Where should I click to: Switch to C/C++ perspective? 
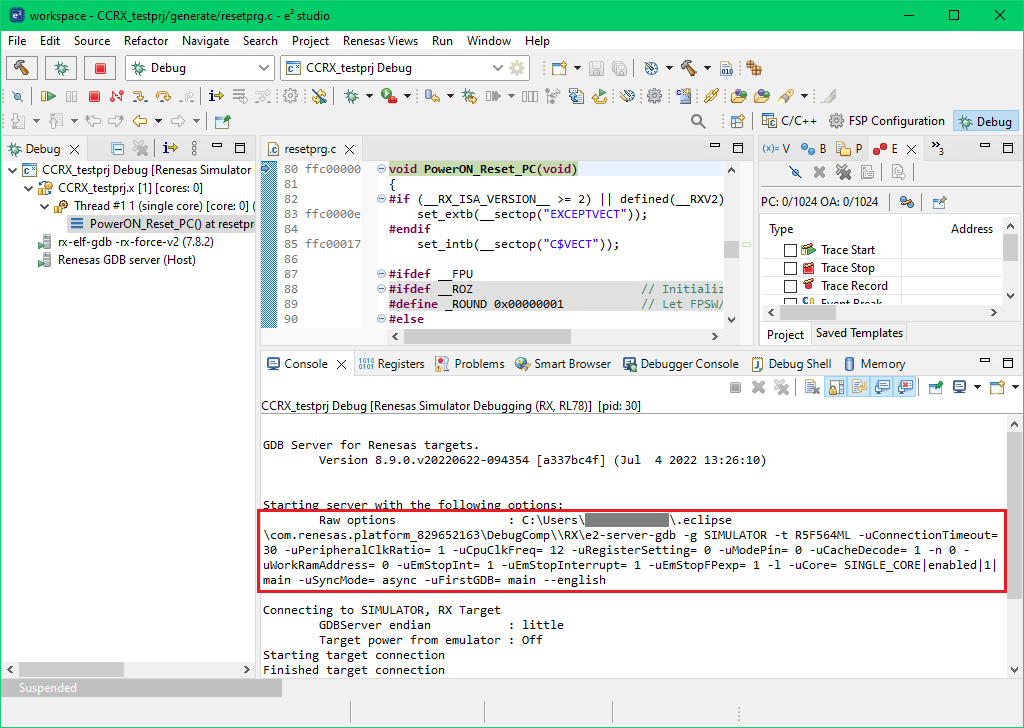coord(789,121)
